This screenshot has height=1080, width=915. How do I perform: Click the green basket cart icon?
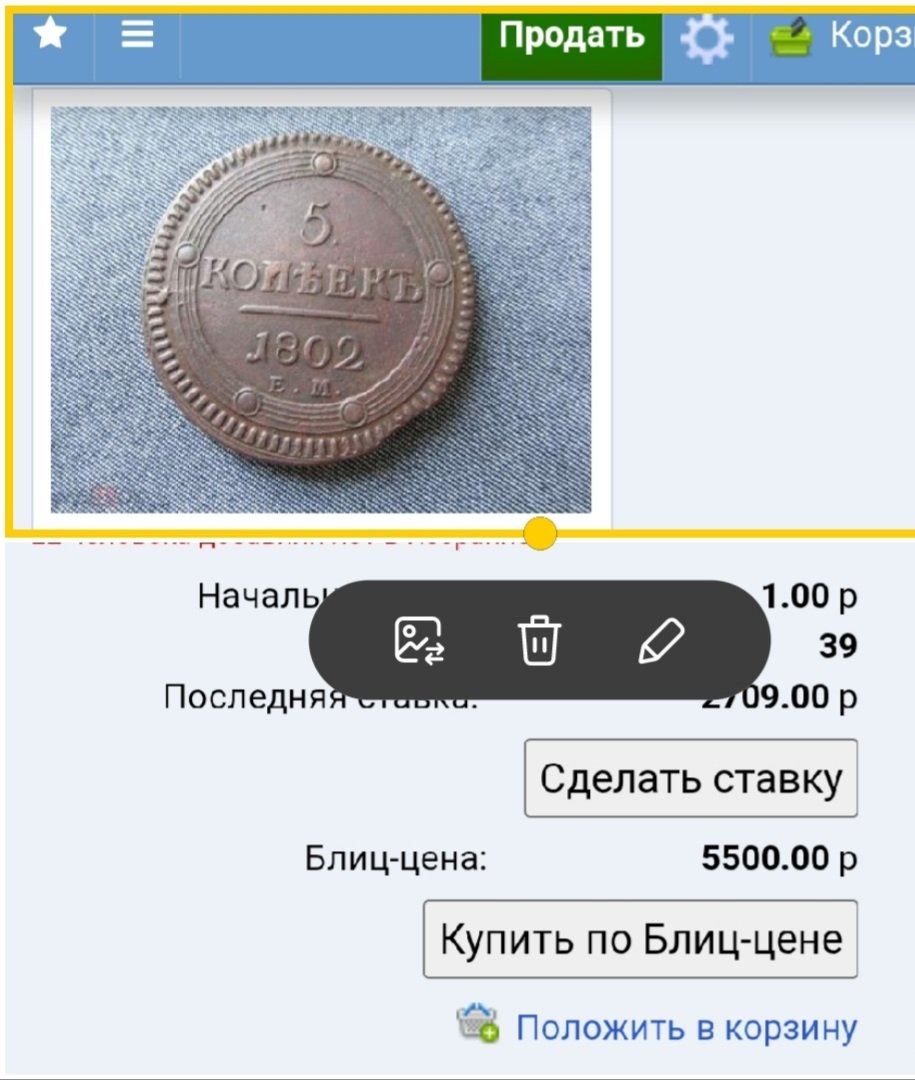click(790, 37)
